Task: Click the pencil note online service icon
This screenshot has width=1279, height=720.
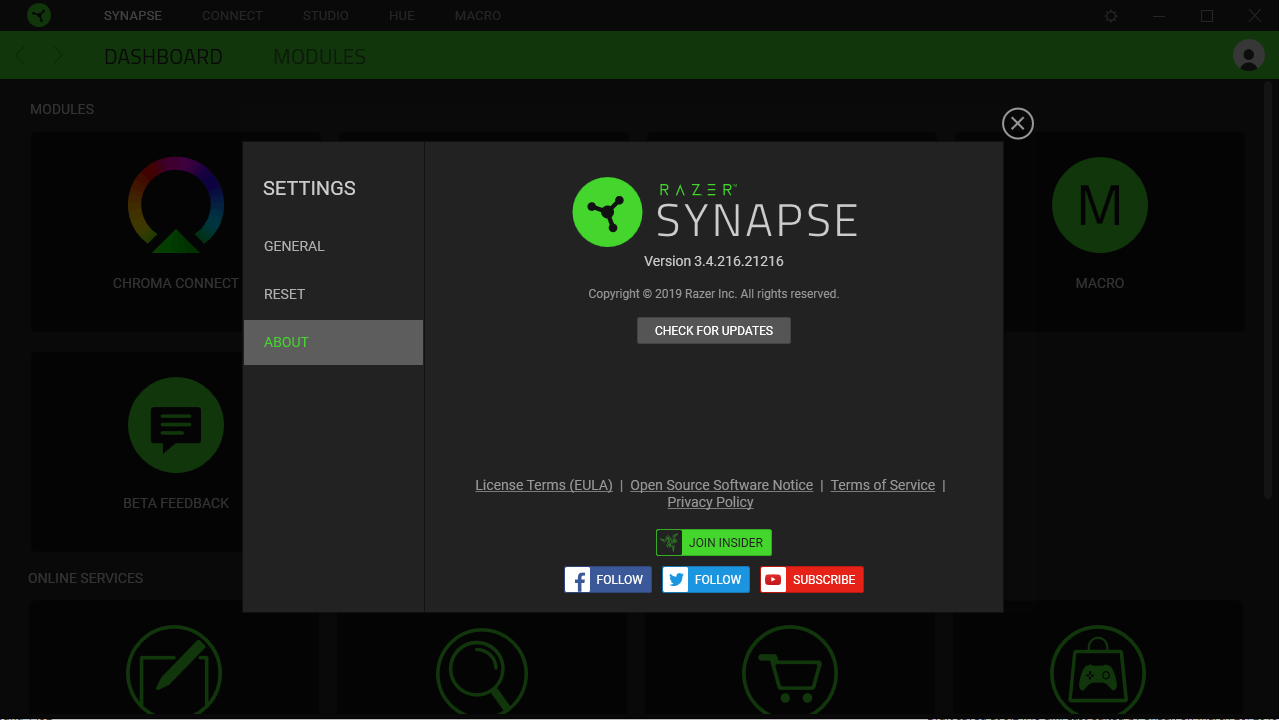Action: pyautogui.click(x=176, y=671)
